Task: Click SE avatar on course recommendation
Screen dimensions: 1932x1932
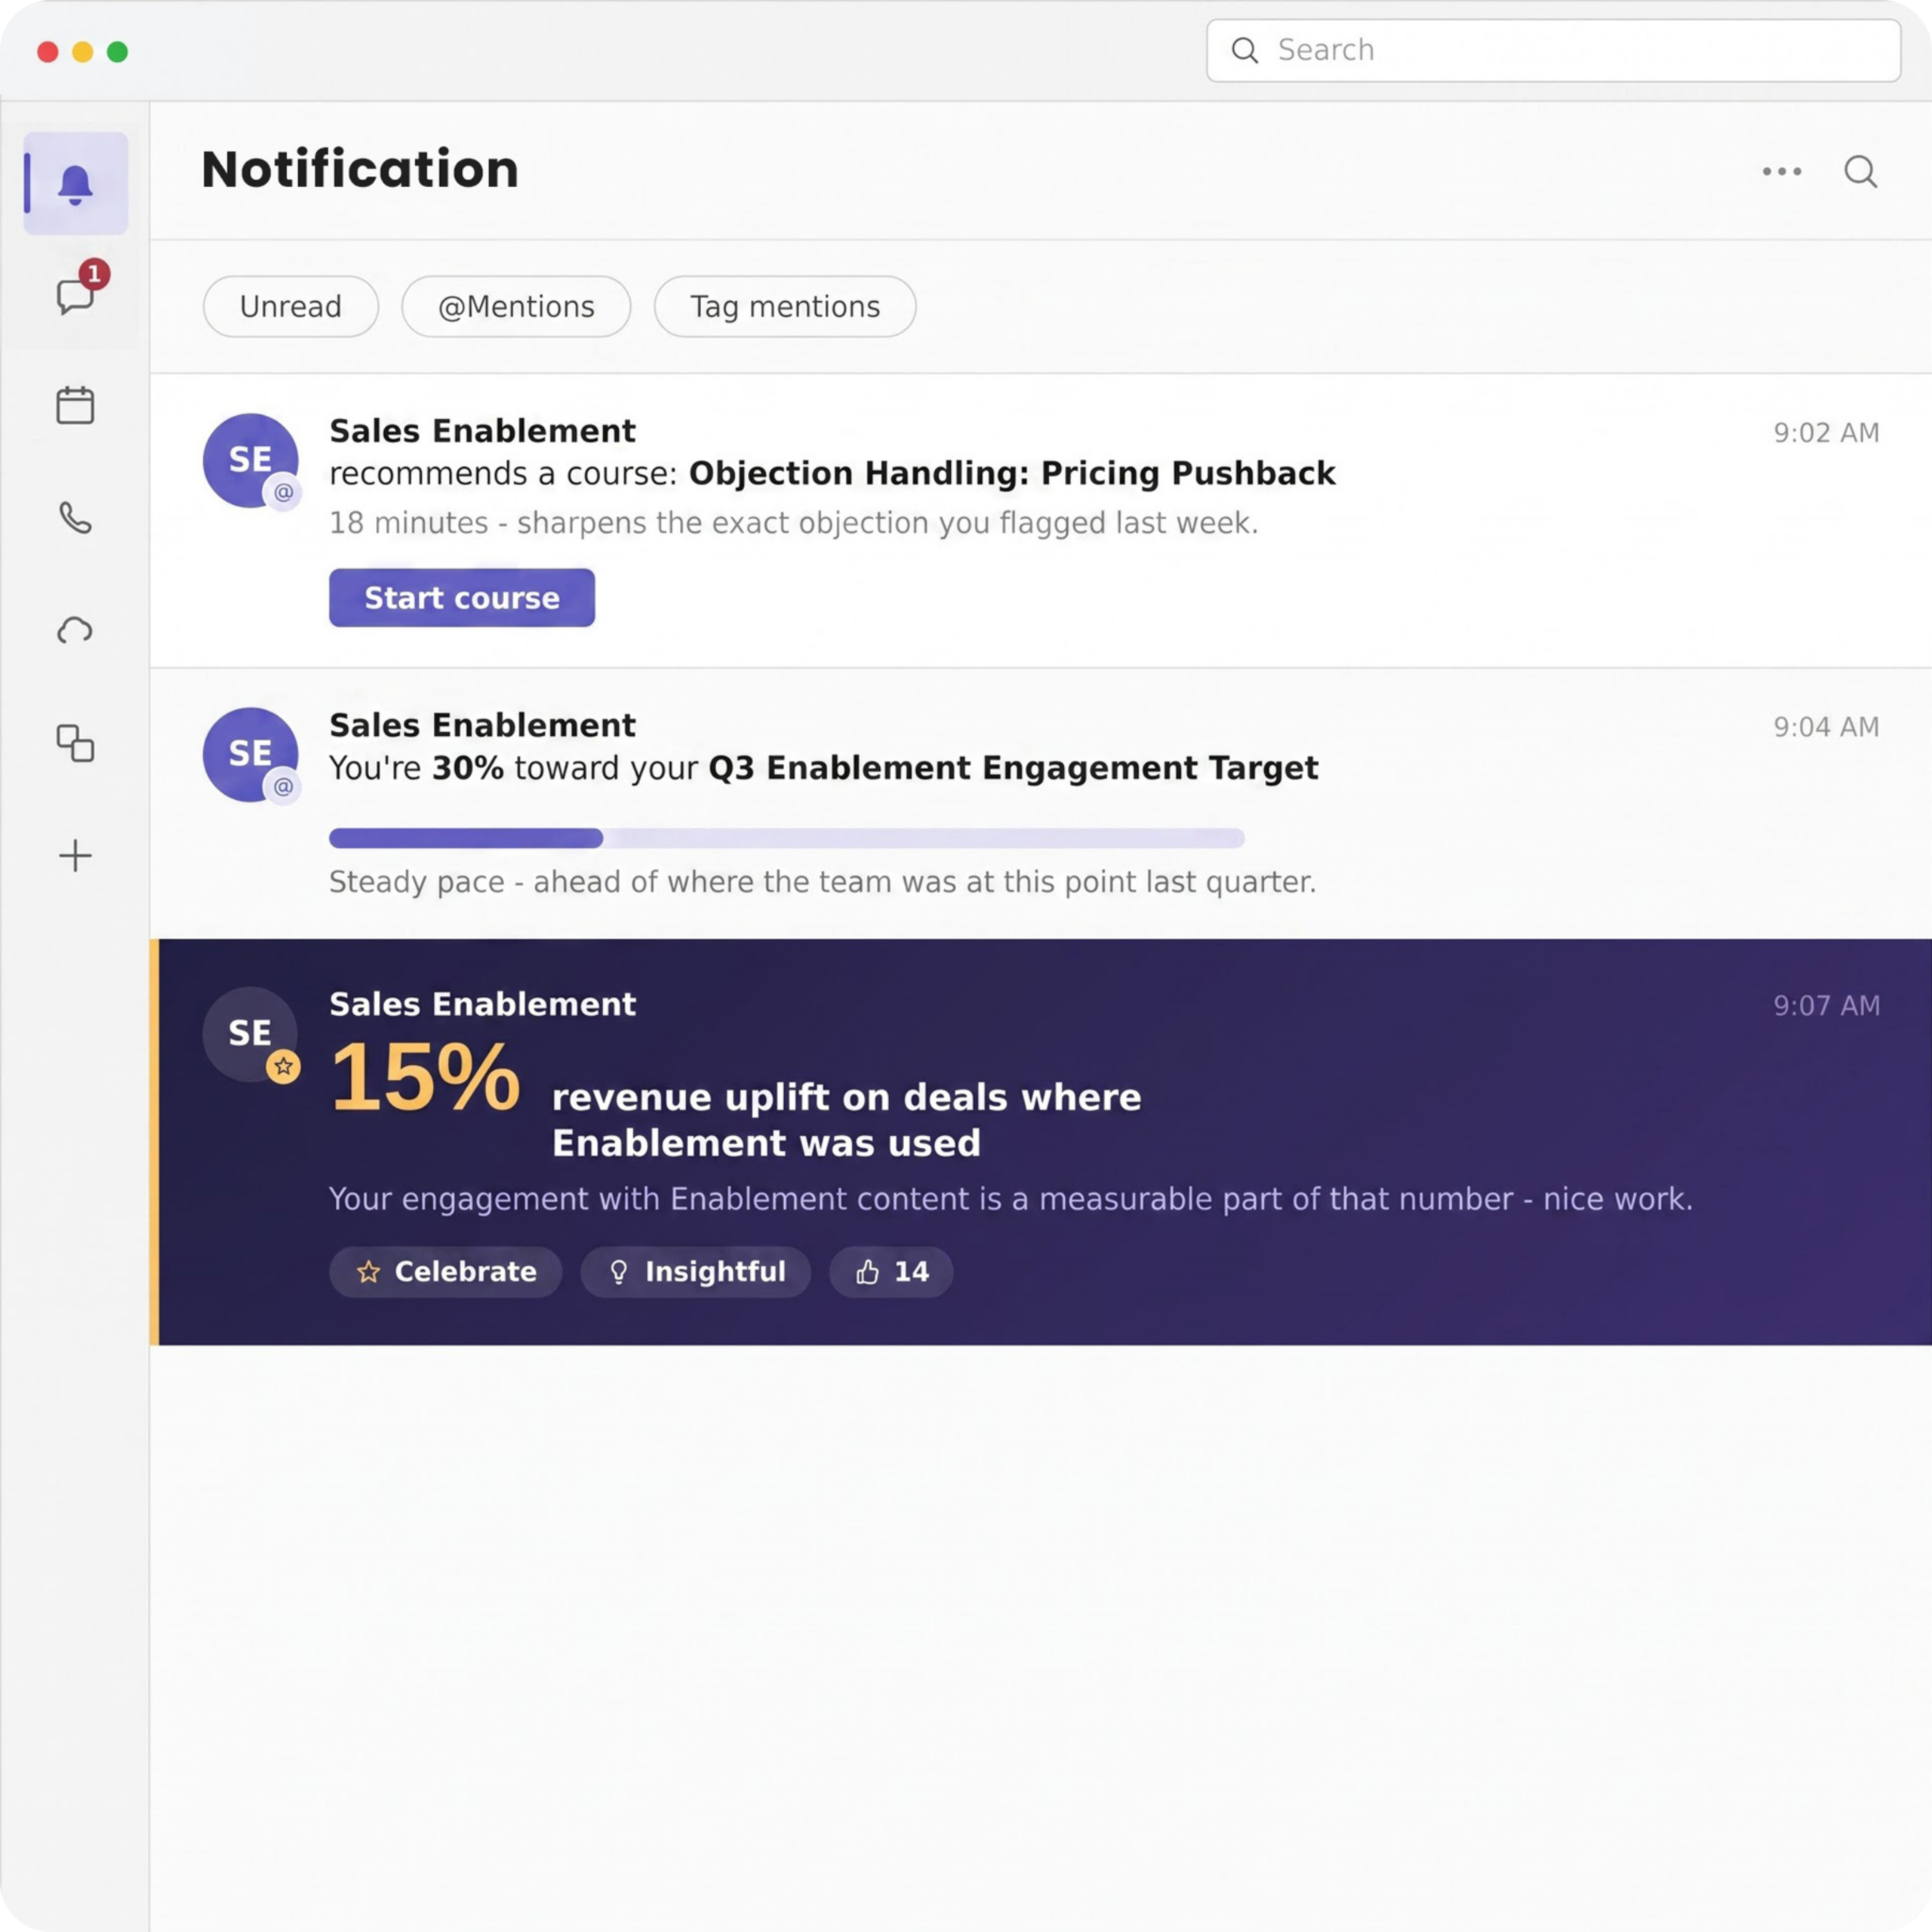Action: pyautogui.click(x=250, y=461)
